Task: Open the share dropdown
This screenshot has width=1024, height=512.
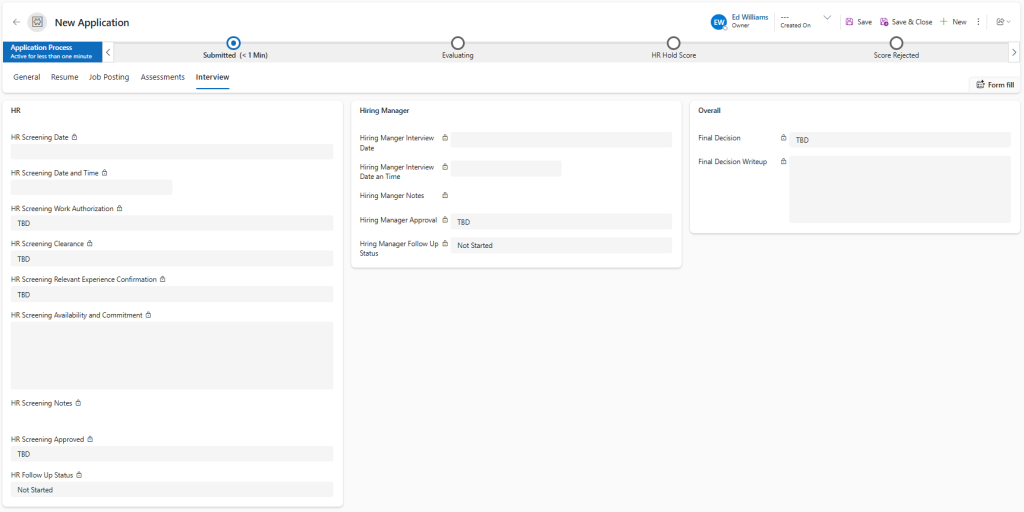Action: [1003, 22]
